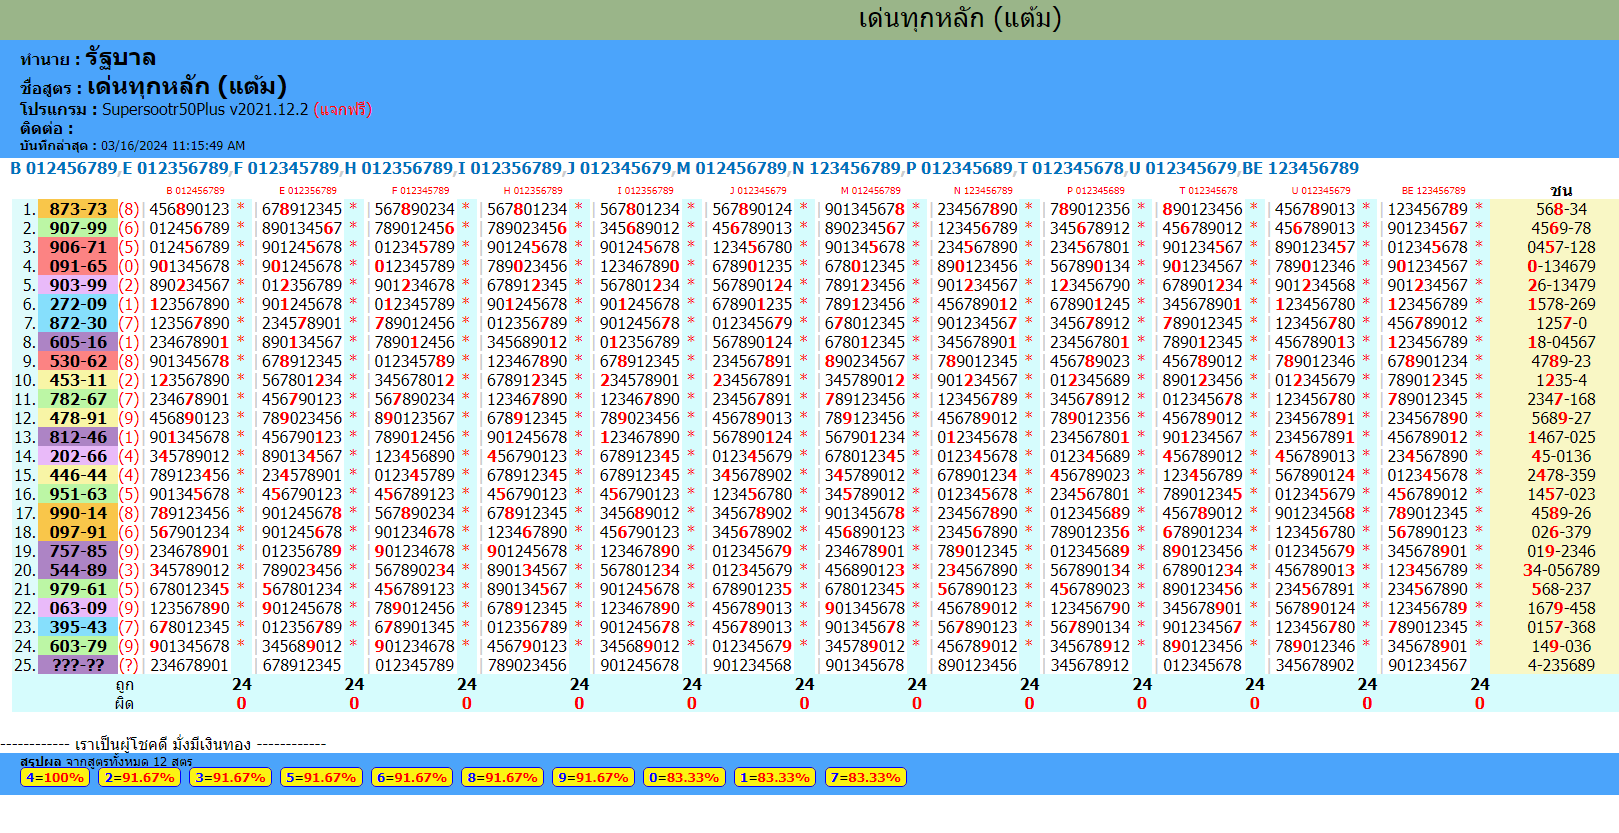Click the 1578-269 value in ชน column

tap(1561, 304)
